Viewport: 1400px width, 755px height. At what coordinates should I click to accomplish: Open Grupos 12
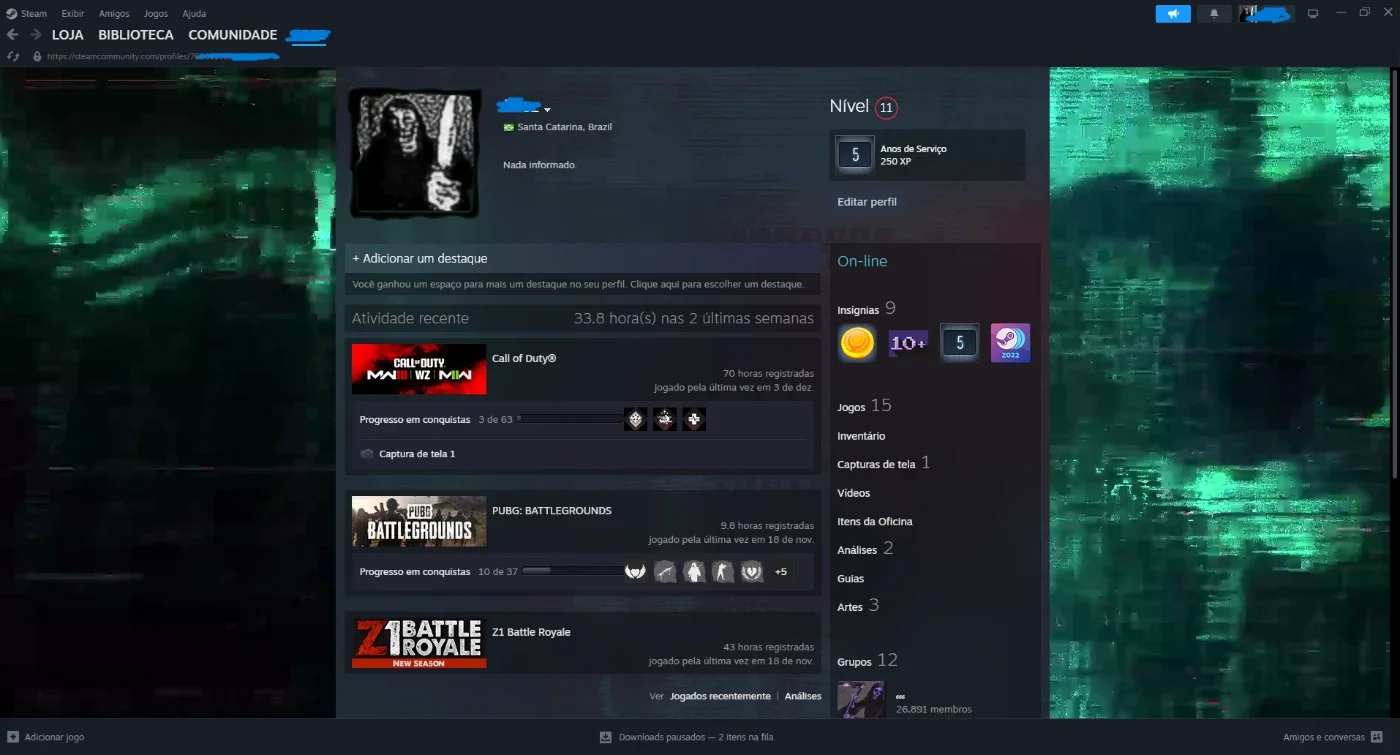[x=867, y=661]
